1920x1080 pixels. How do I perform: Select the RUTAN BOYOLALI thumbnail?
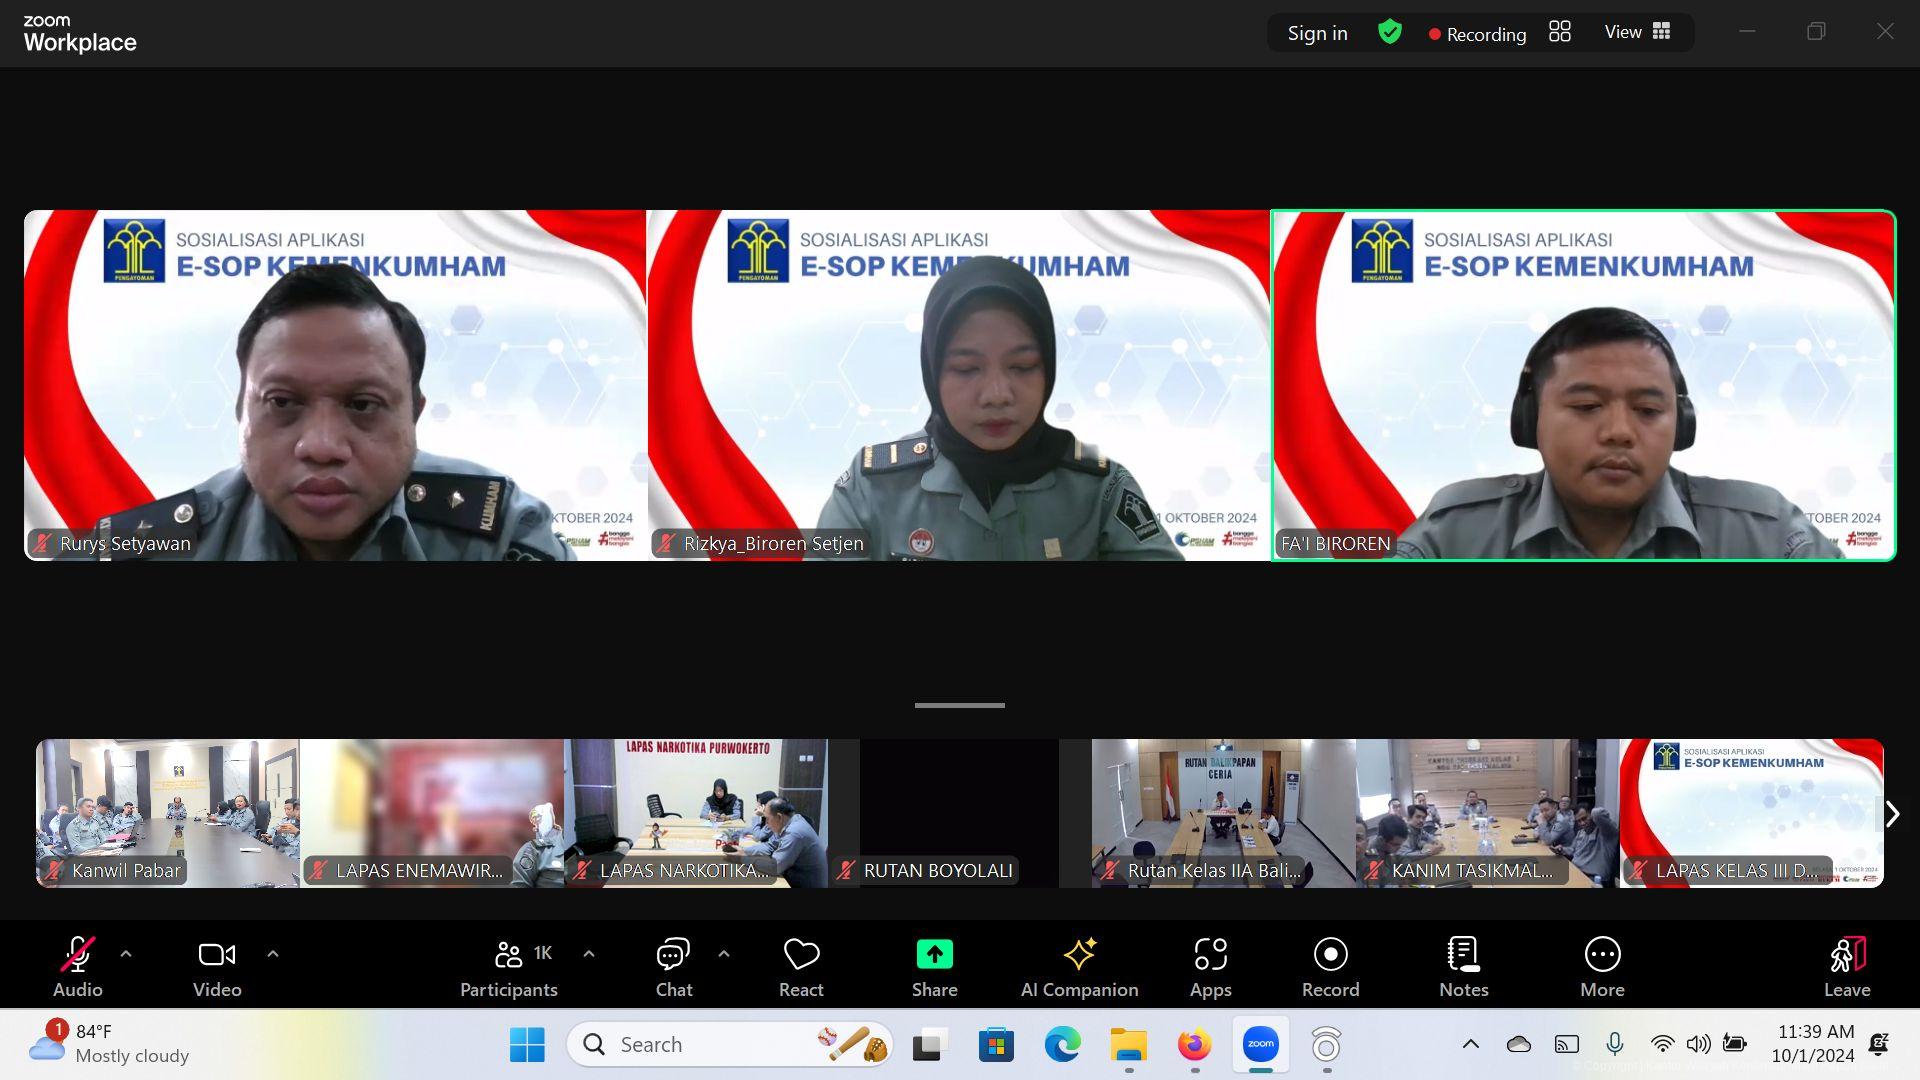pyautogui.click(x=959, y=813)
